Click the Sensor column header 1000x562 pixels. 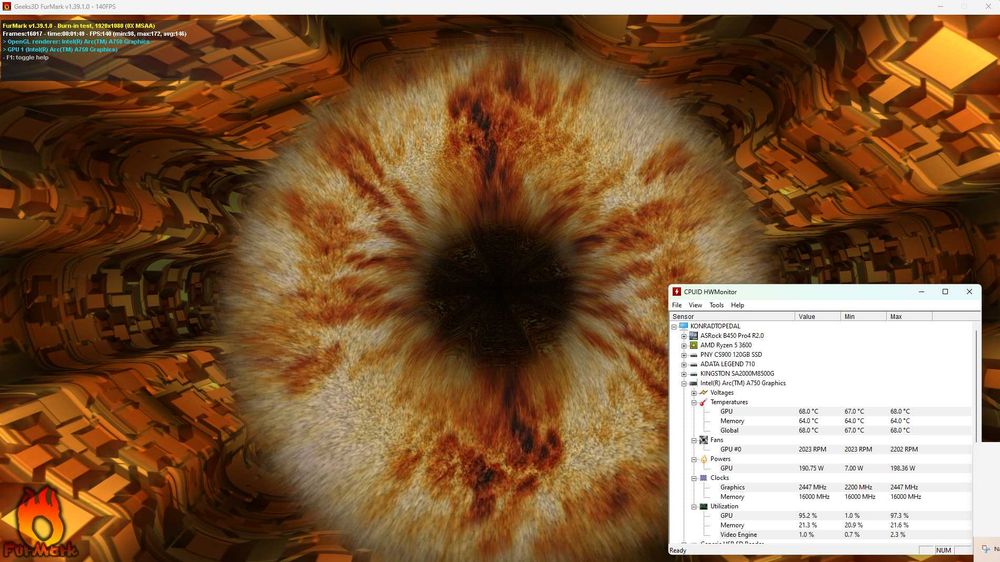coord(732,316)
